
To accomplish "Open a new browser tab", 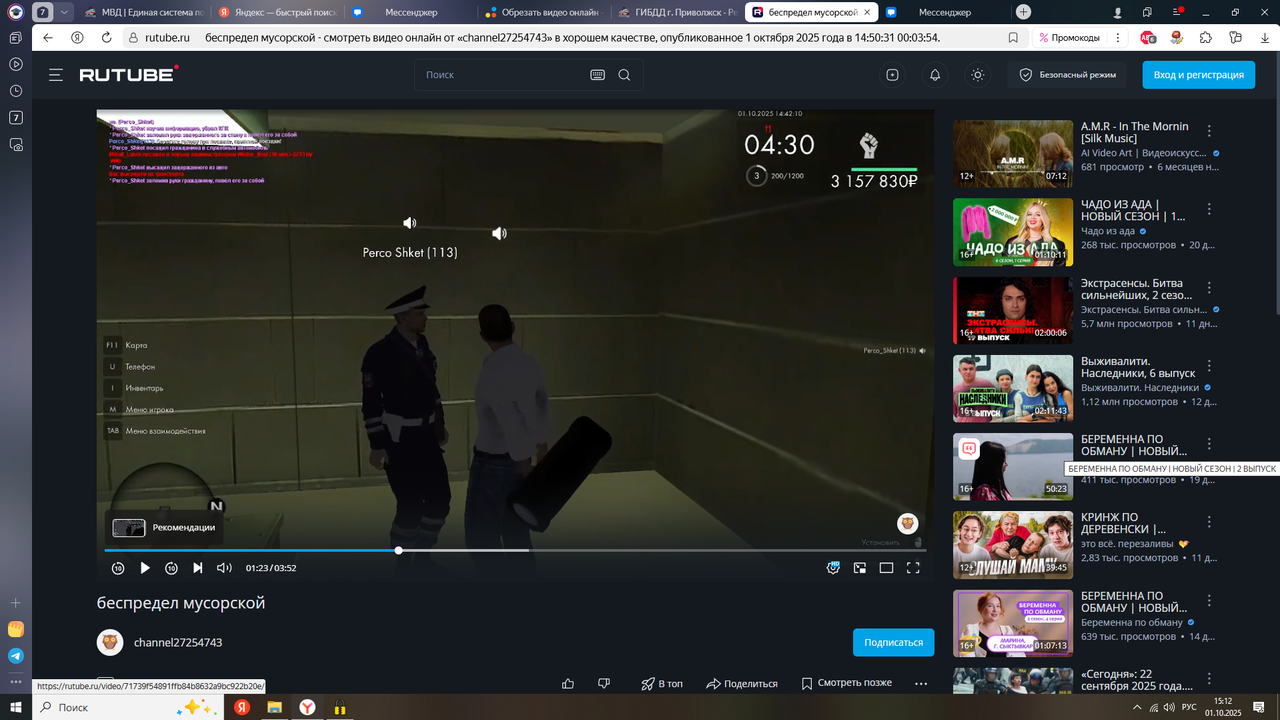I will pyautogui.click(x=1023, y=12).
